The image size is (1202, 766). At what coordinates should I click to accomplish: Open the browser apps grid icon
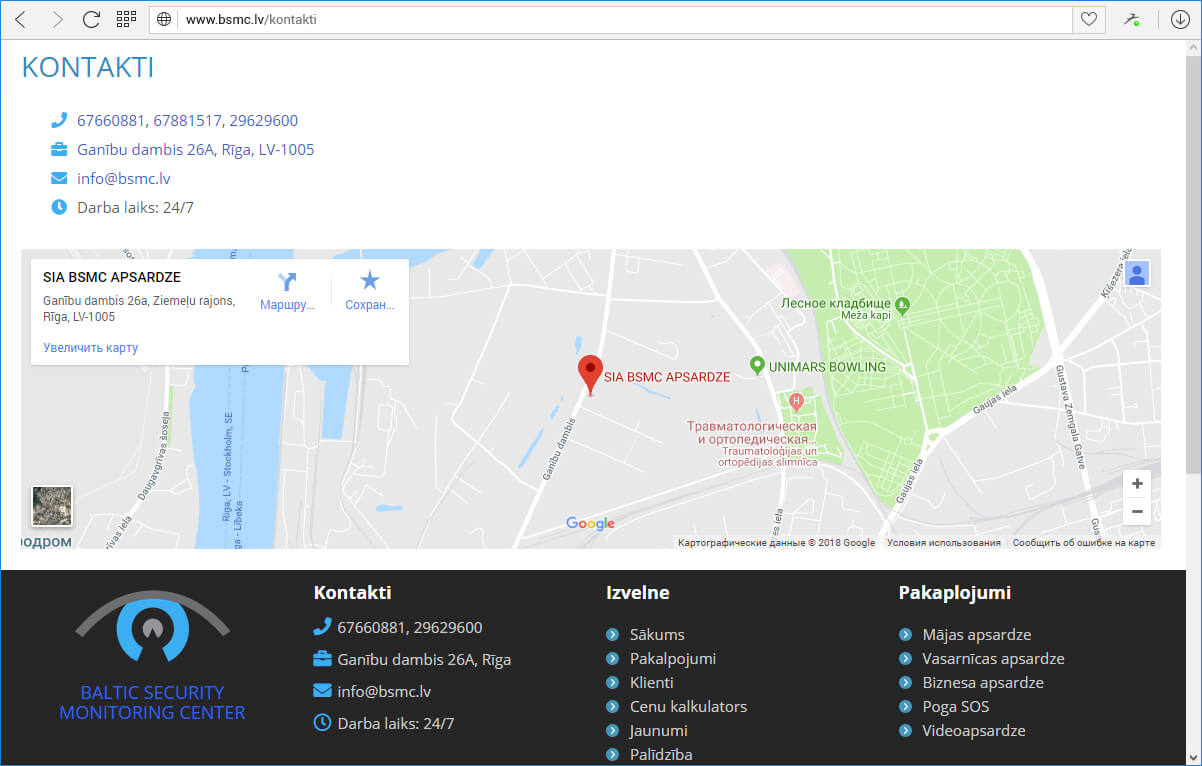(x=126, y=19)
